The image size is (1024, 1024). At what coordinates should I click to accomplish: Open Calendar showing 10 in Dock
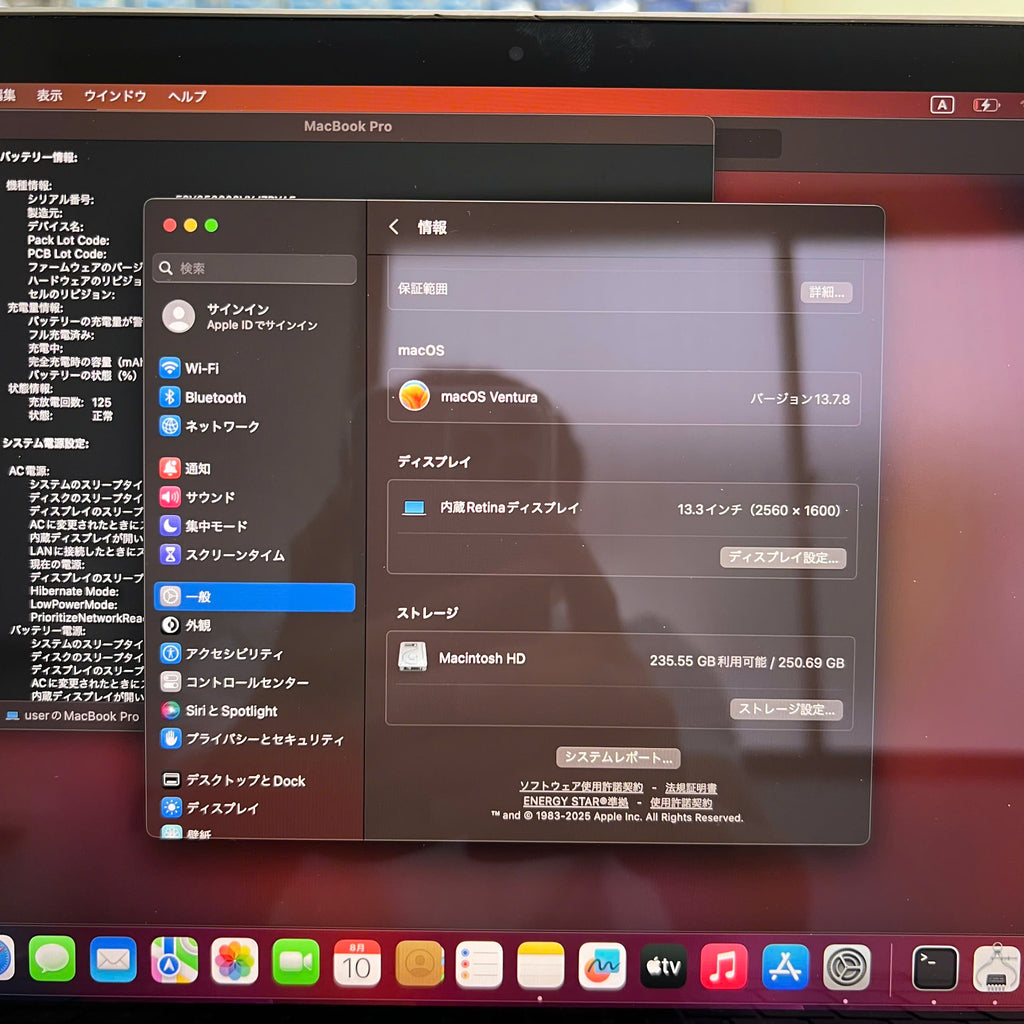point(357,963)
